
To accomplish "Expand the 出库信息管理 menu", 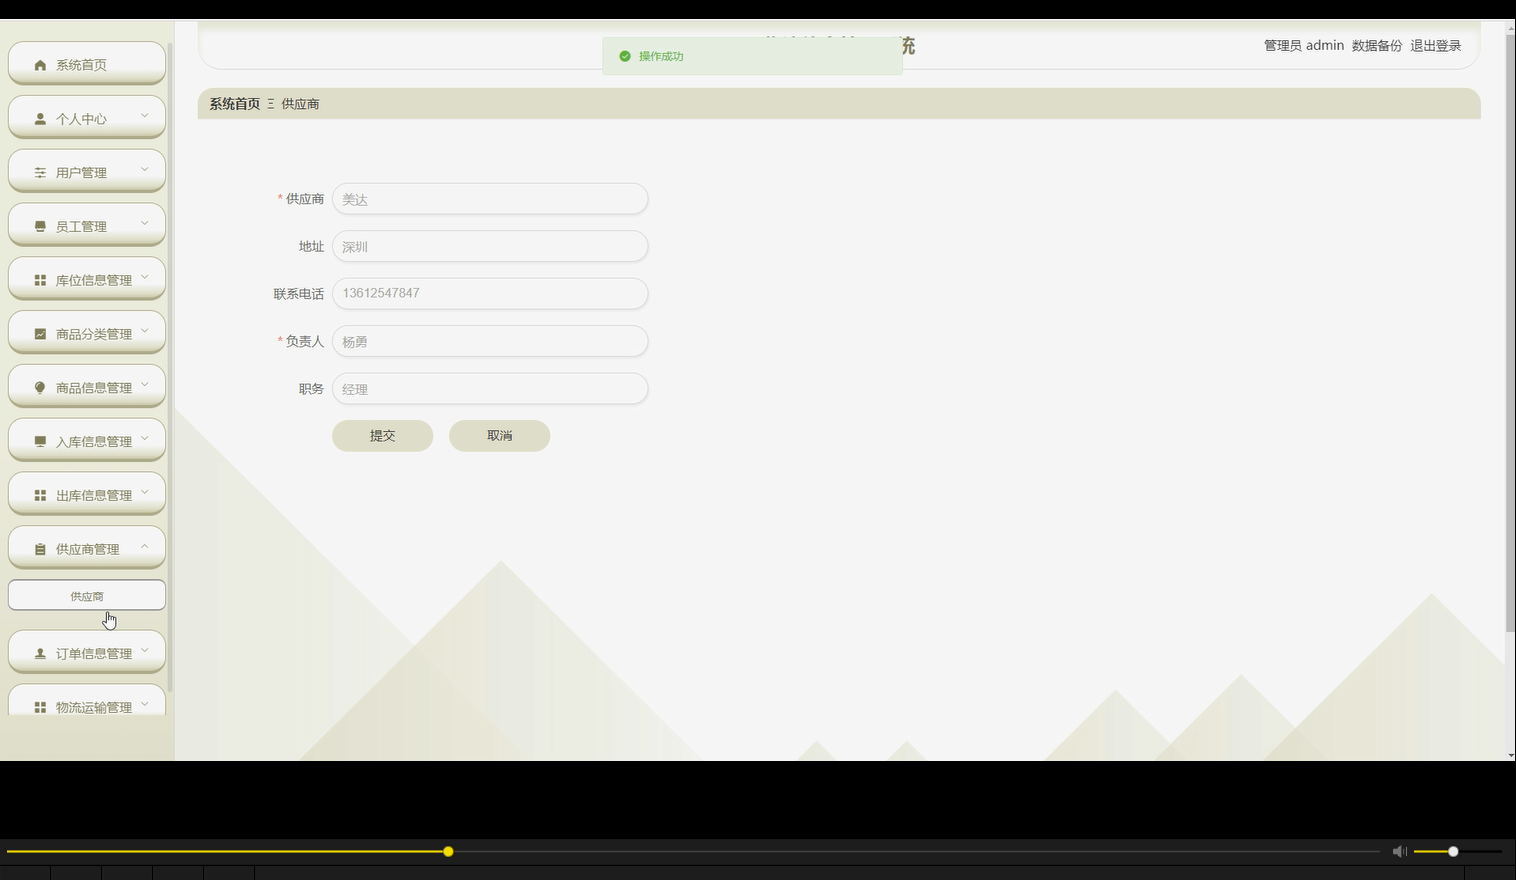I will point(95,494).
